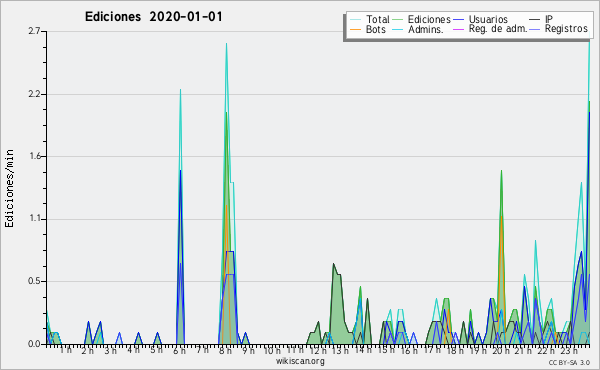Viewport: 600px width, 370px height.
Task: Click the y-axis value 1.6
Action: [x=36, y=156]
